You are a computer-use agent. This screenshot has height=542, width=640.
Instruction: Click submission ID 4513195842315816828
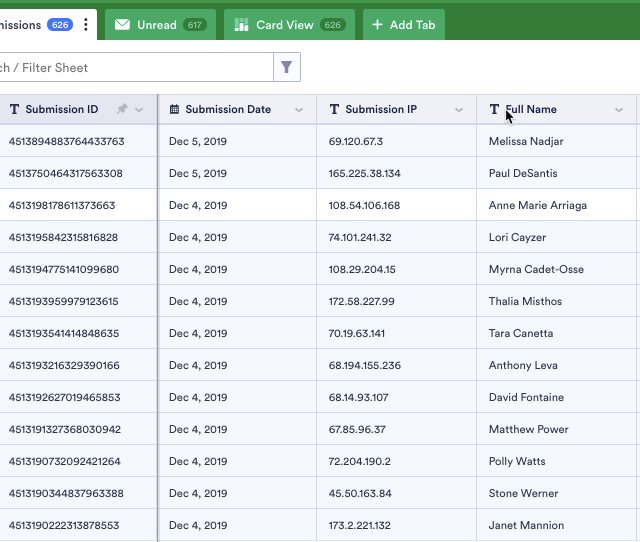coord(63,237)
